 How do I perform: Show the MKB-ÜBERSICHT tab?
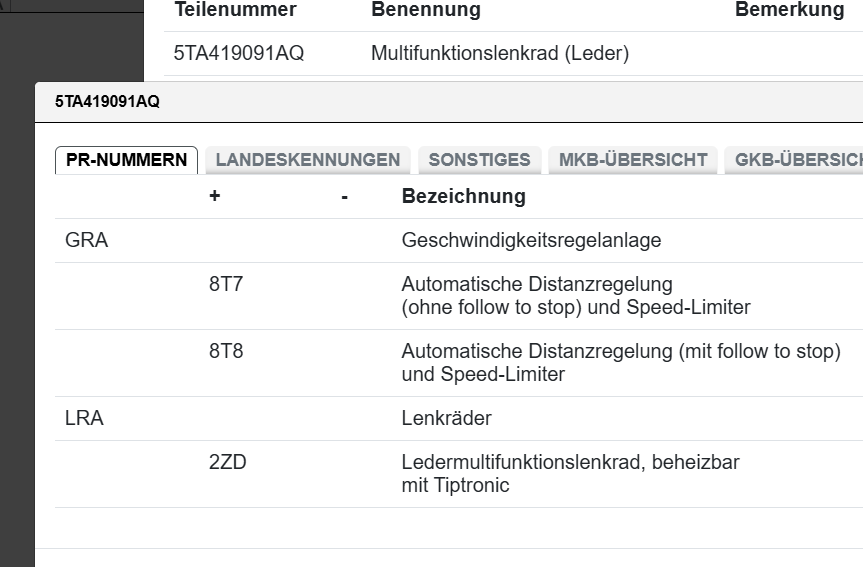[632, 160]
